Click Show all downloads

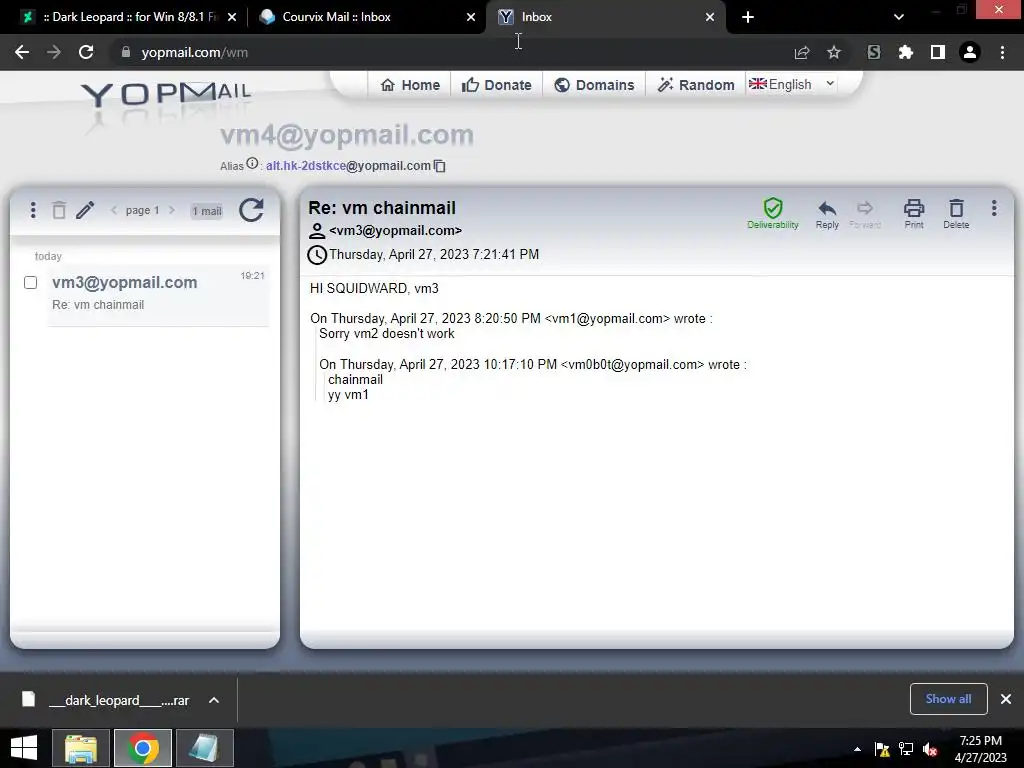(948, 699)
